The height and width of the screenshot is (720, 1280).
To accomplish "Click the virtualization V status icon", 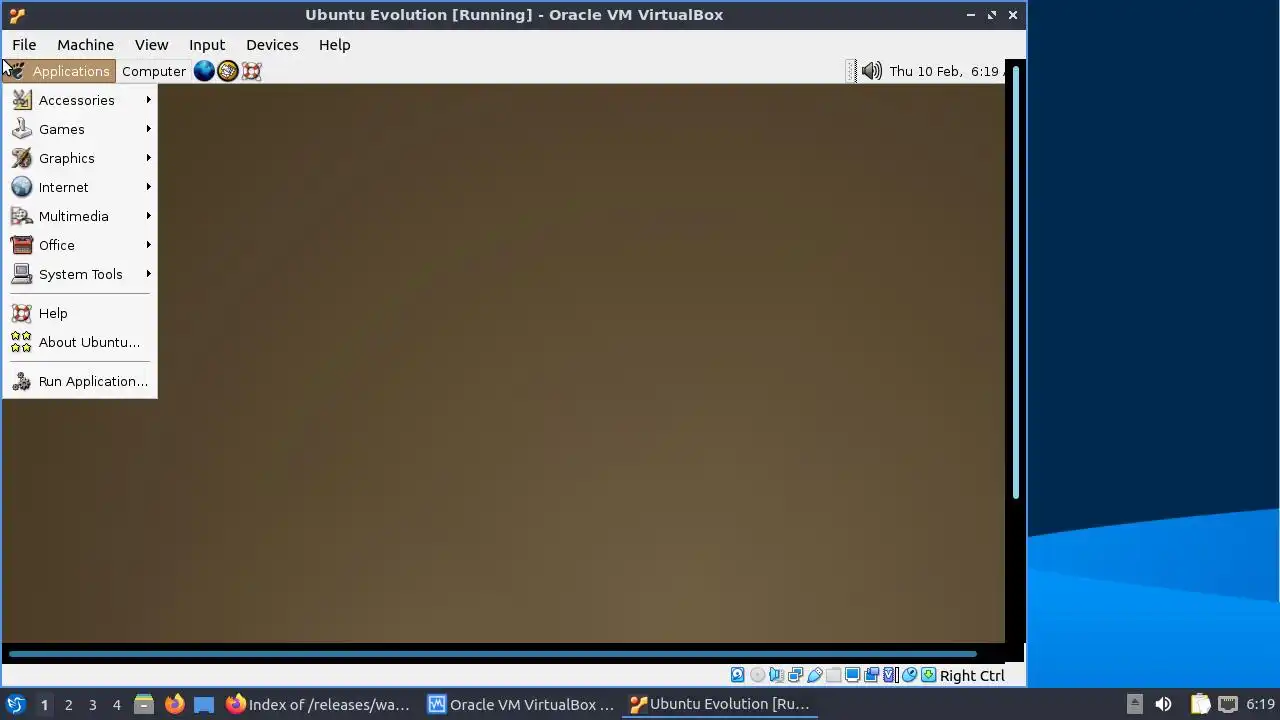I will coord(890,675).
